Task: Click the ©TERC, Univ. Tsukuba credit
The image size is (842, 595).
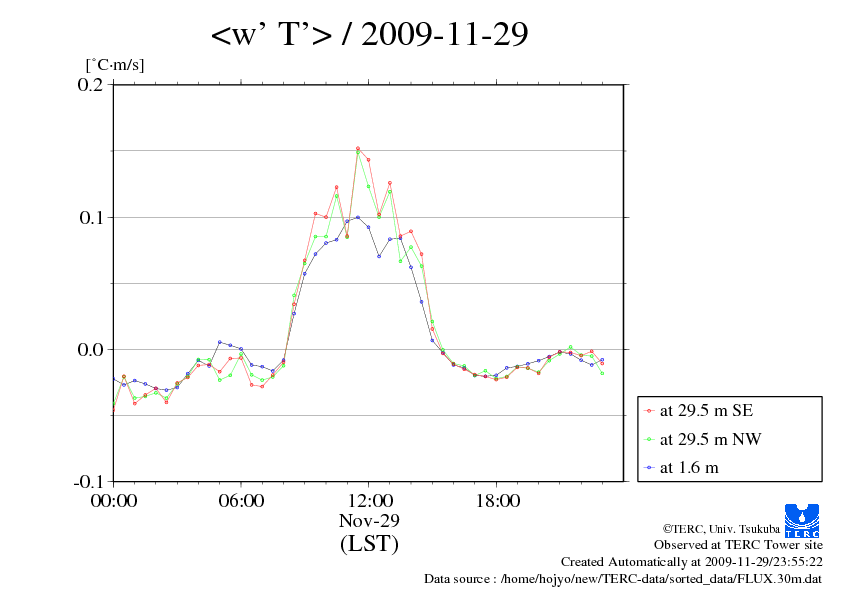Action: coord(721,529)
